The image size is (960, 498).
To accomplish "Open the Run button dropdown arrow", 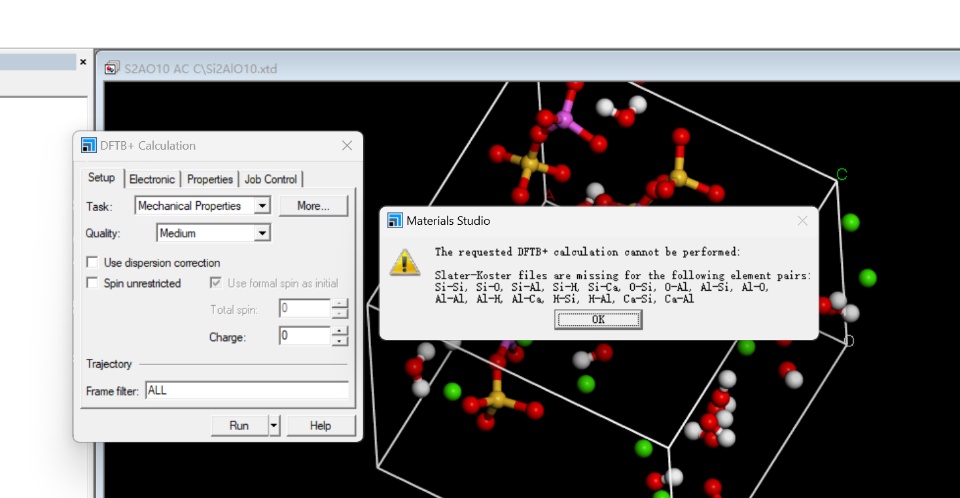I will 274,426.
